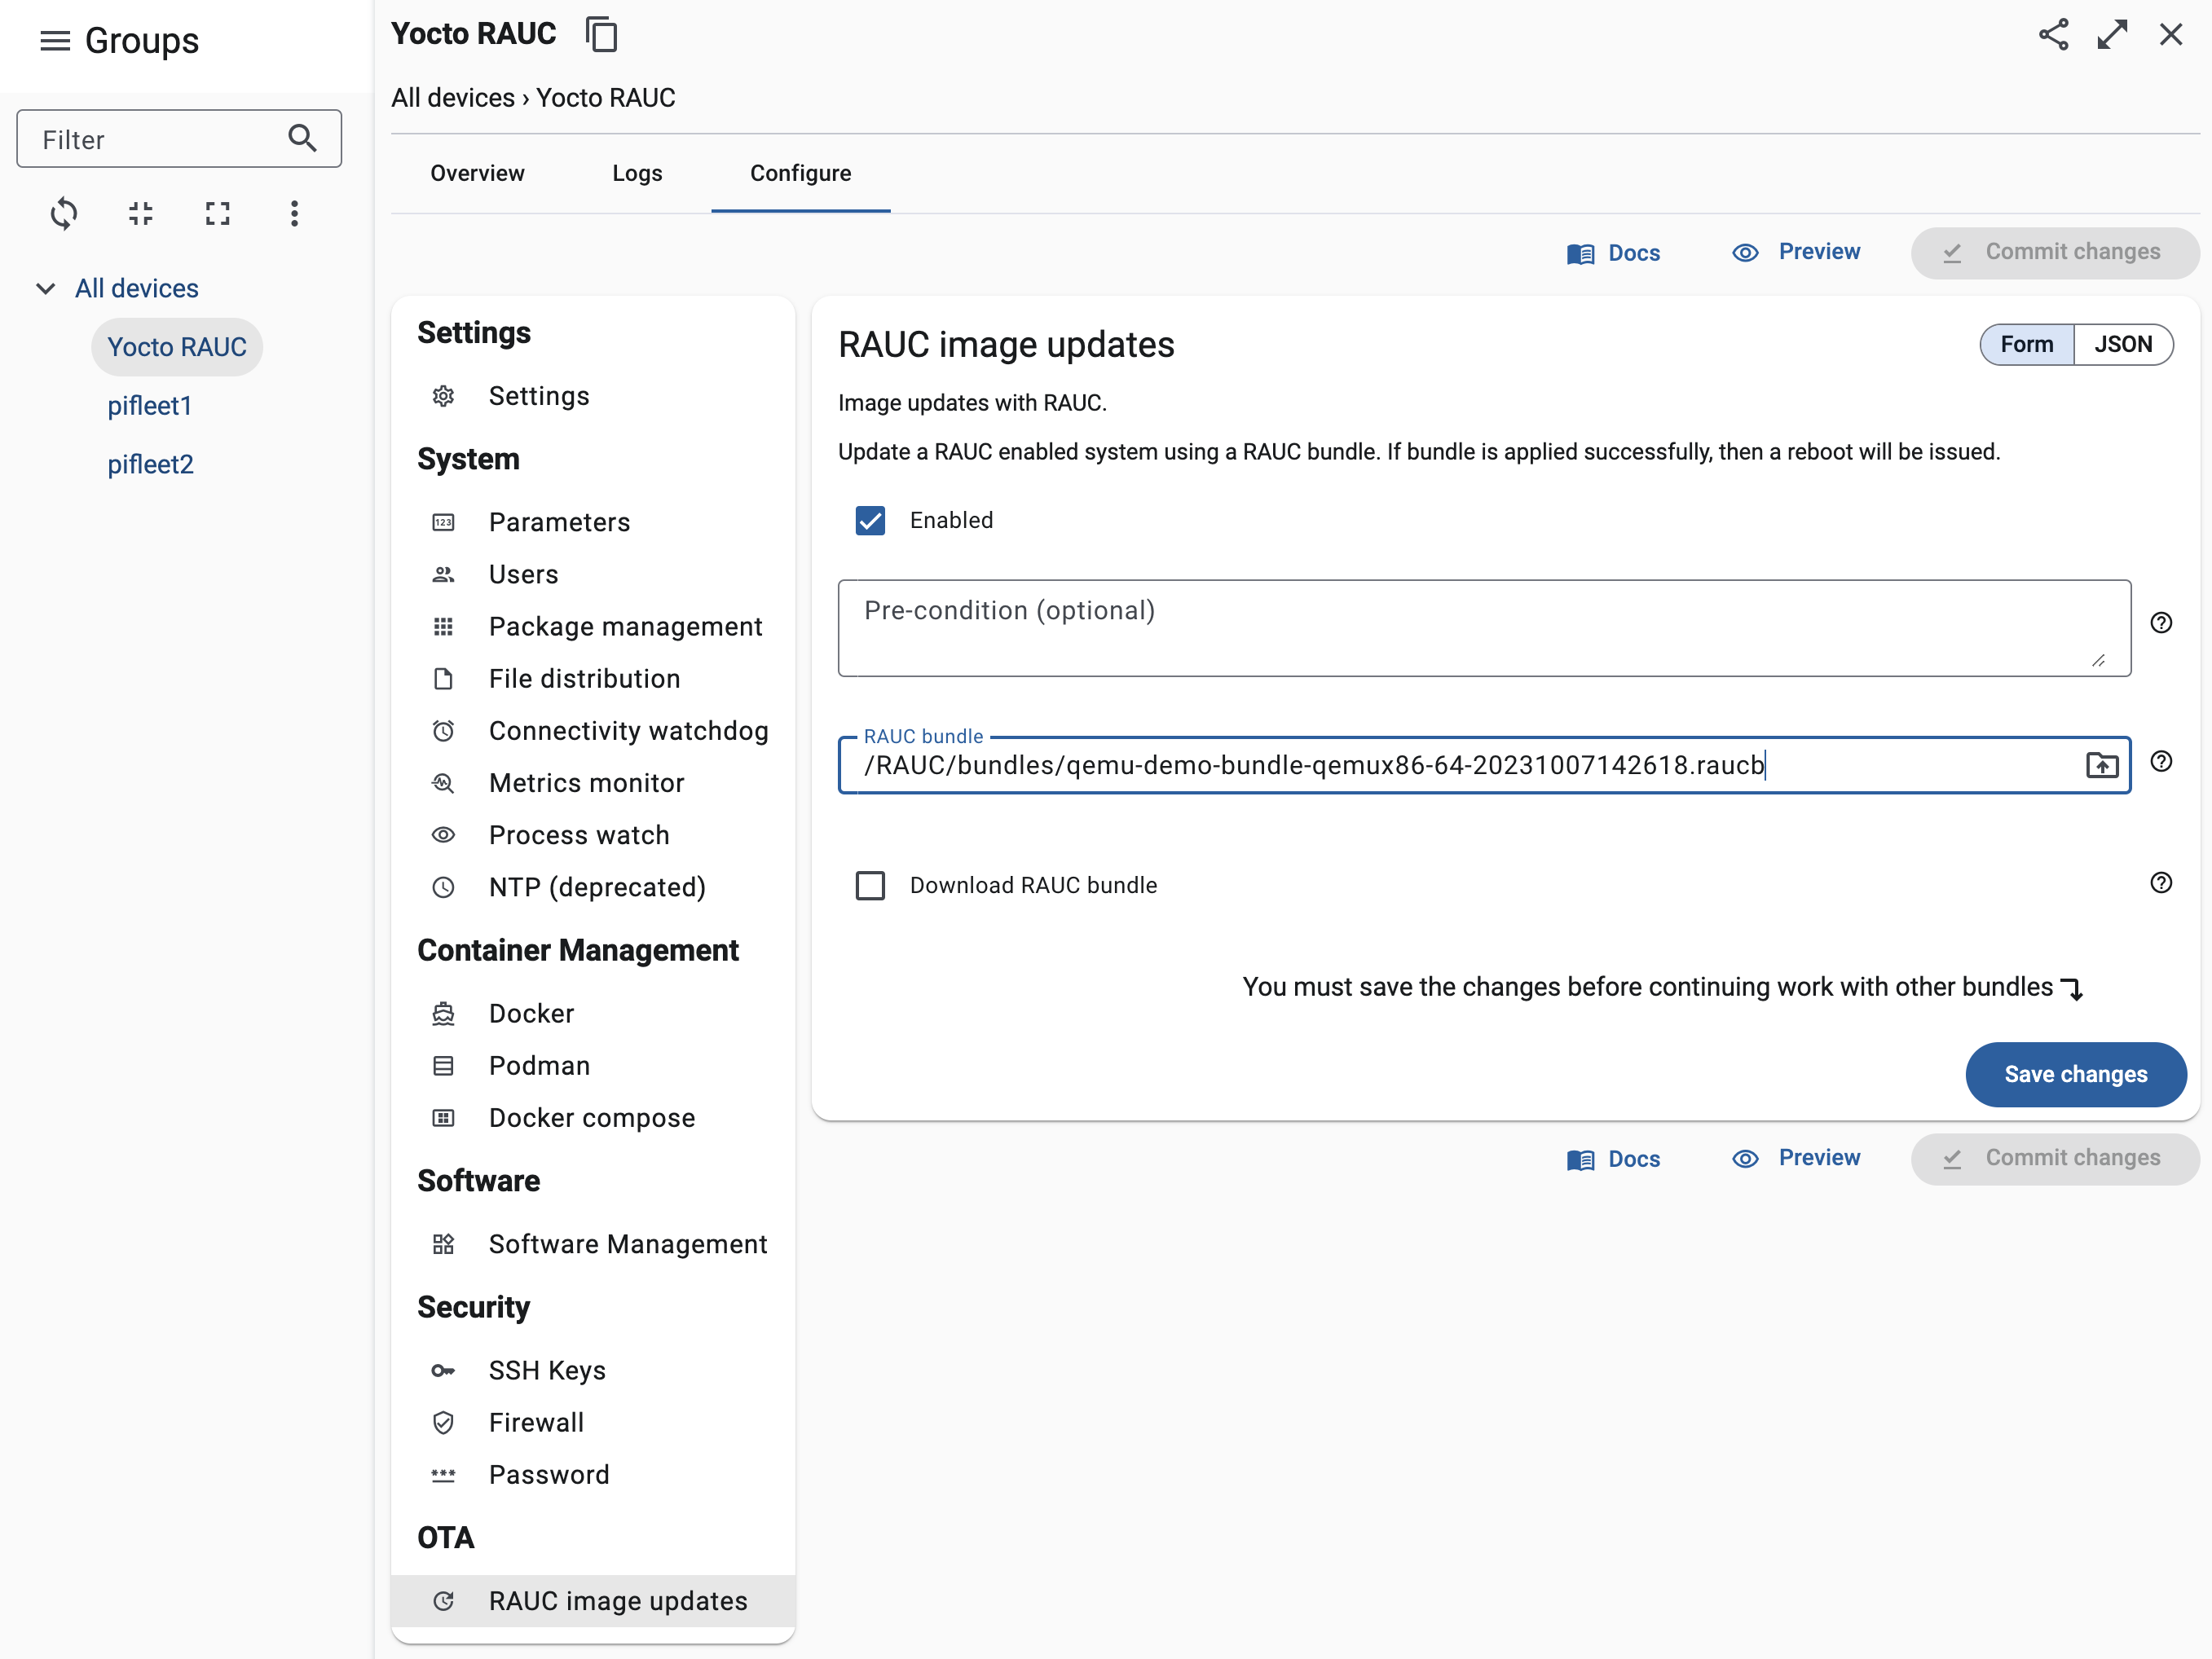This screenshot has width=2212, height=1659.
Task: Open the three-dot menu in the sidebar
Action: [294, 213]
